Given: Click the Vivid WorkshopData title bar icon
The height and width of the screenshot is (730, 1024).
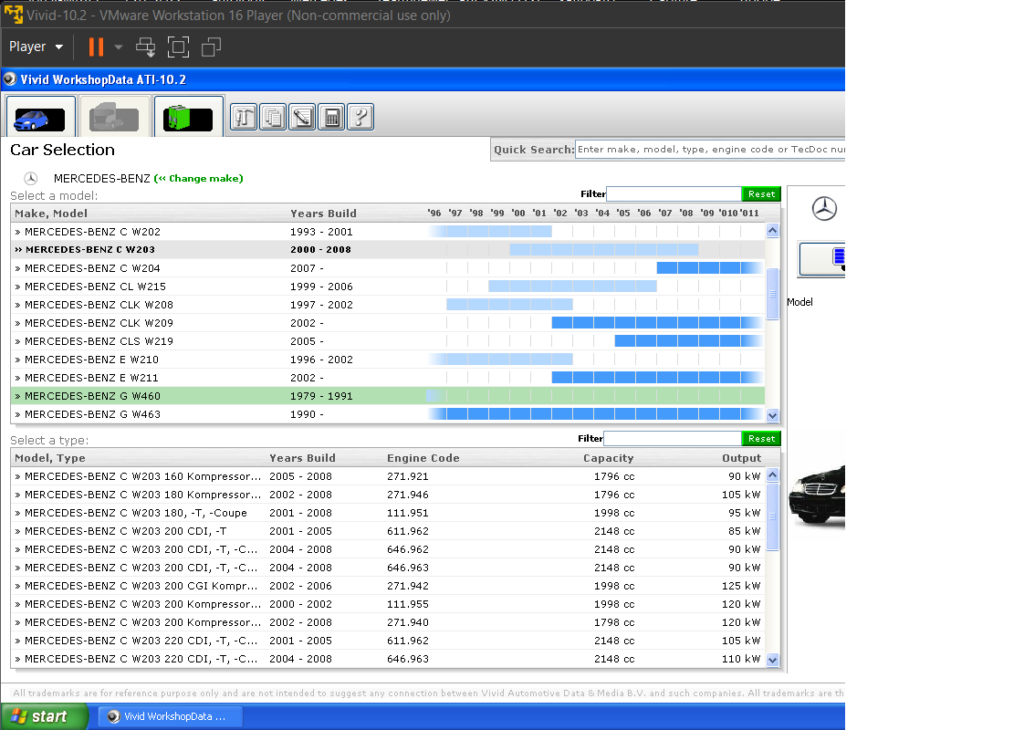Looking at the screenshot, I should pos(10,80).
